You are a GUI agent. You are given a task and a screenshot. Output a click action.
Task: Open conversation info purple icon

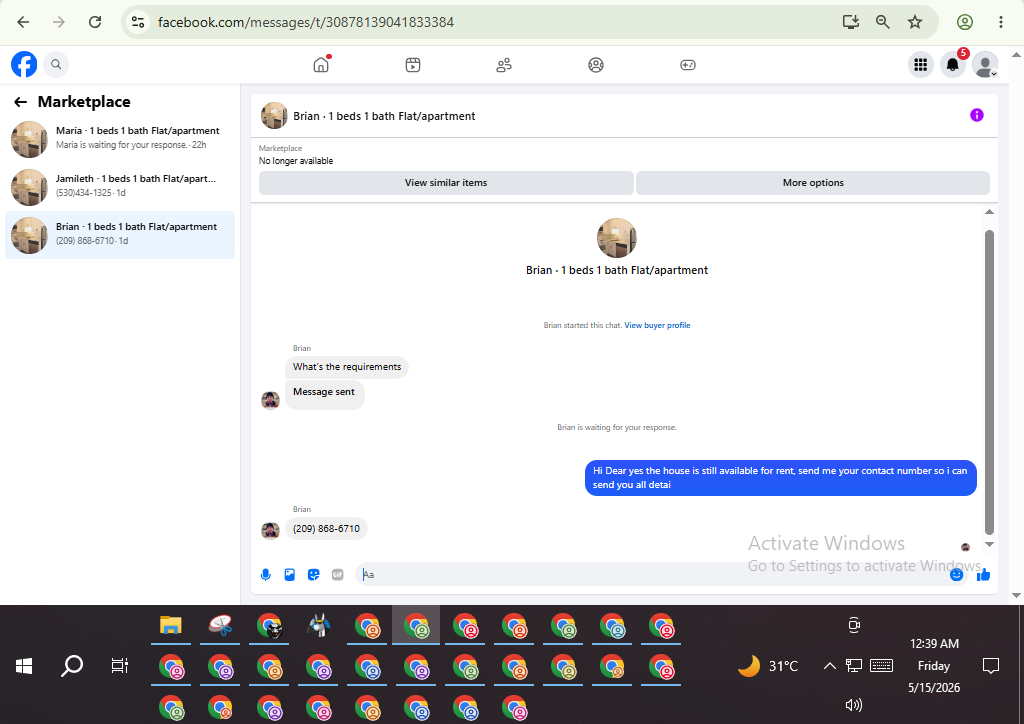(x=976, y=116)
